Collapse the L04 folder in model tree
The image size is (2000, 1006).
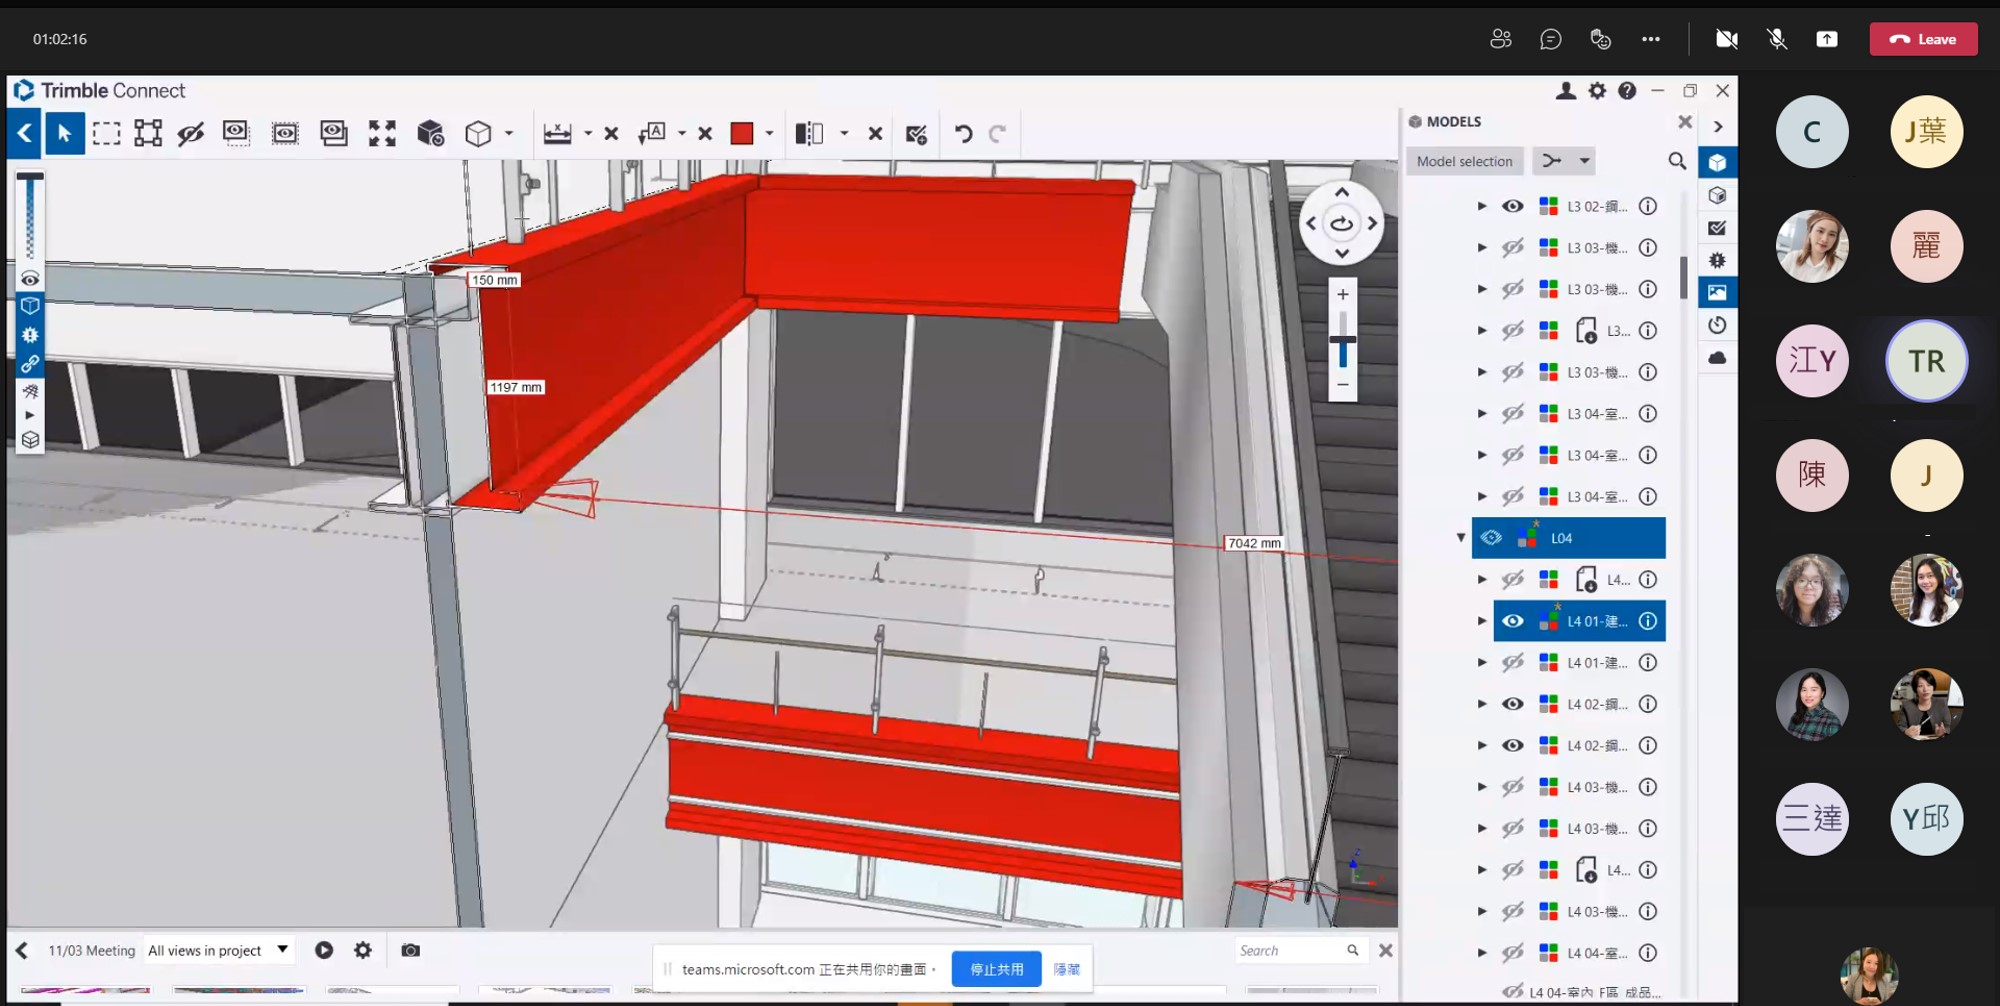[x=1461, y=538]
